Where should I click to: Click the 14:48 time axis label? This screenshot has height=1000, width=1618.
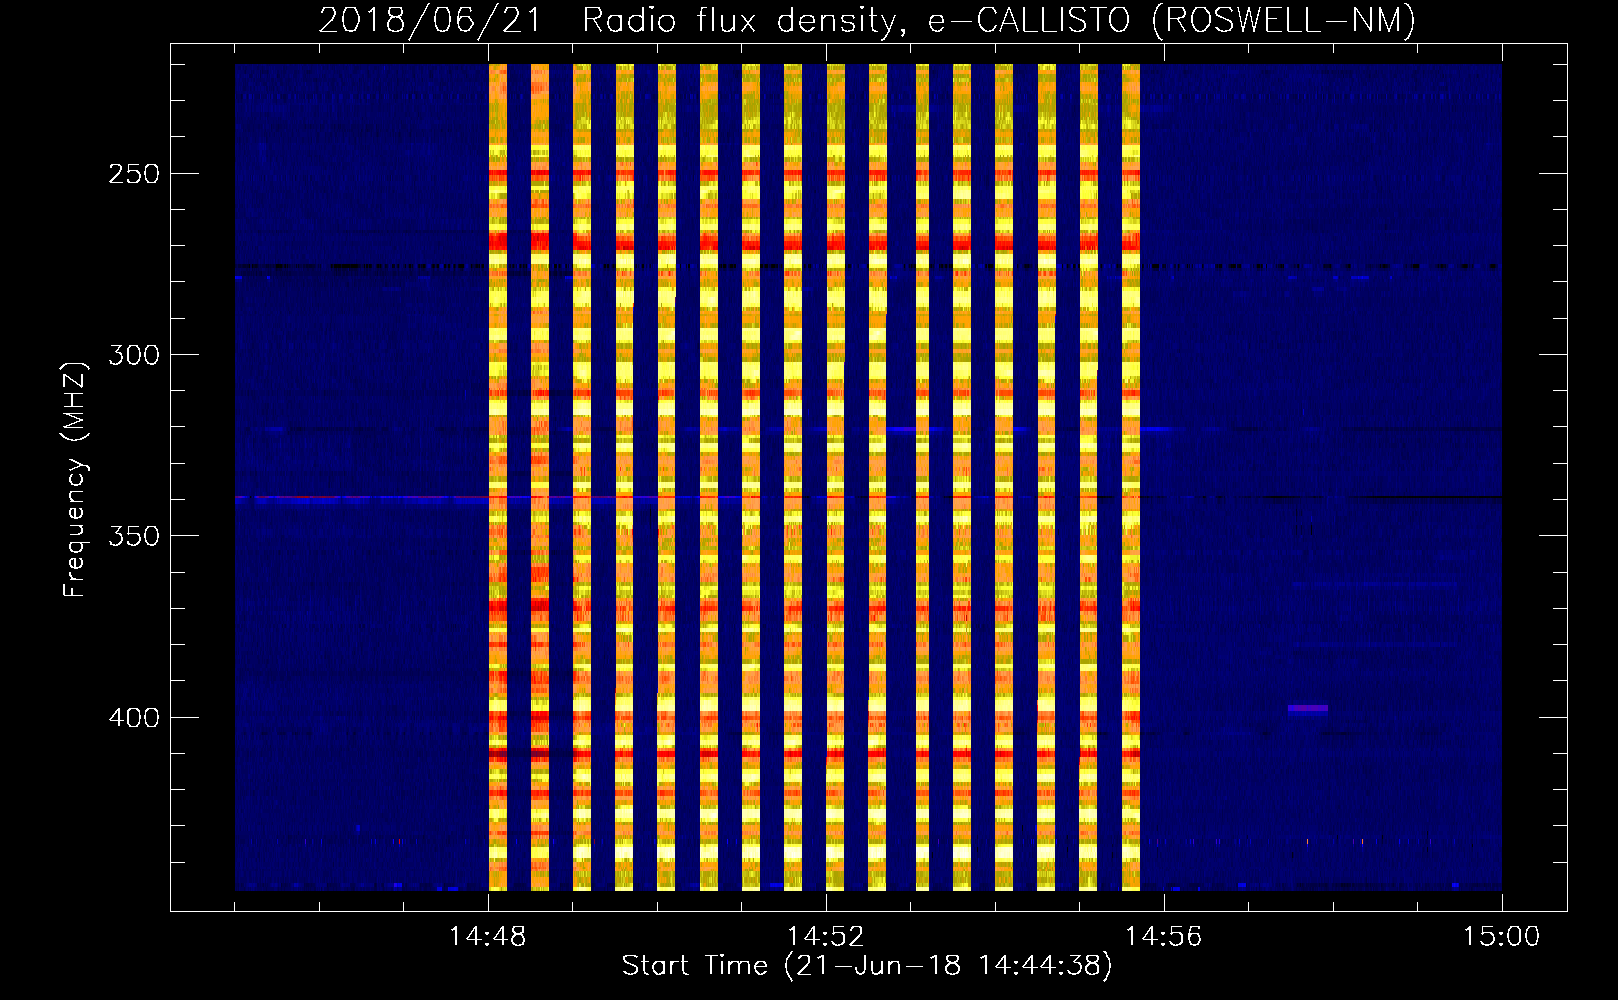pyautogui.click(x=488, y=936)
